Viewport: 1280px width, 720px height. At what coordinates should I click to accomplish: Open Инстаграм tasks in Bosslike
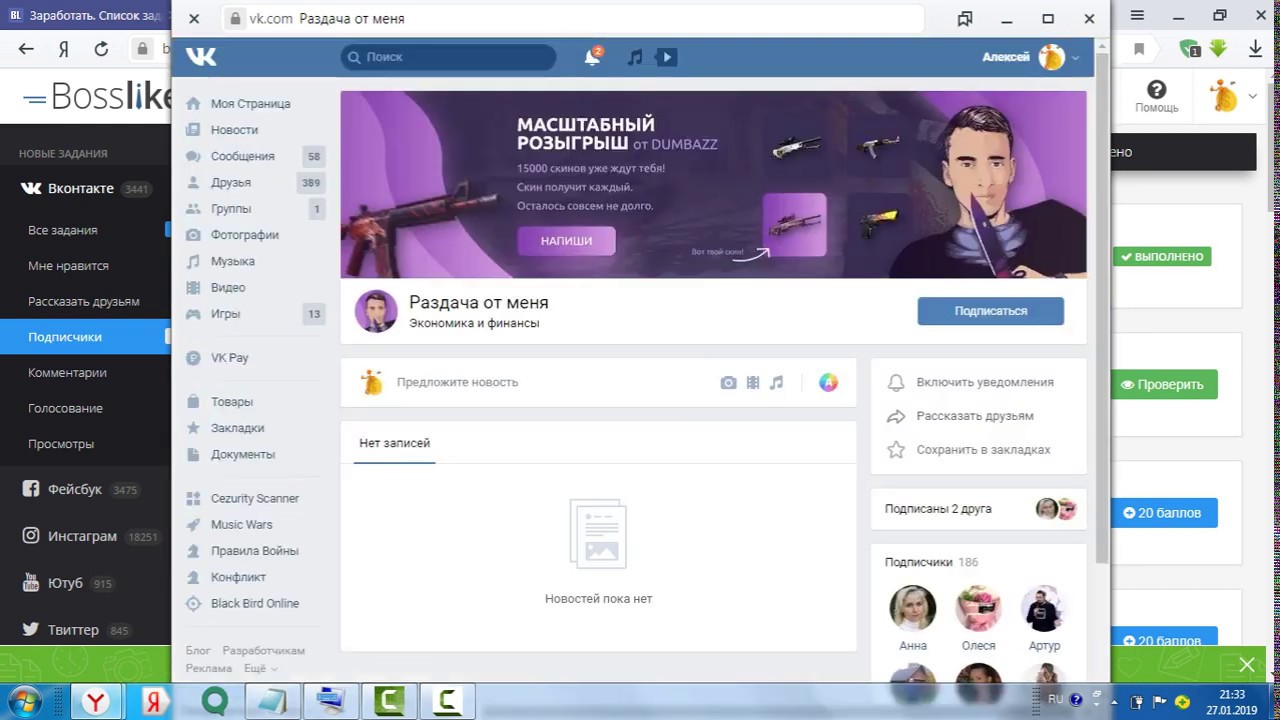(82, 536)
